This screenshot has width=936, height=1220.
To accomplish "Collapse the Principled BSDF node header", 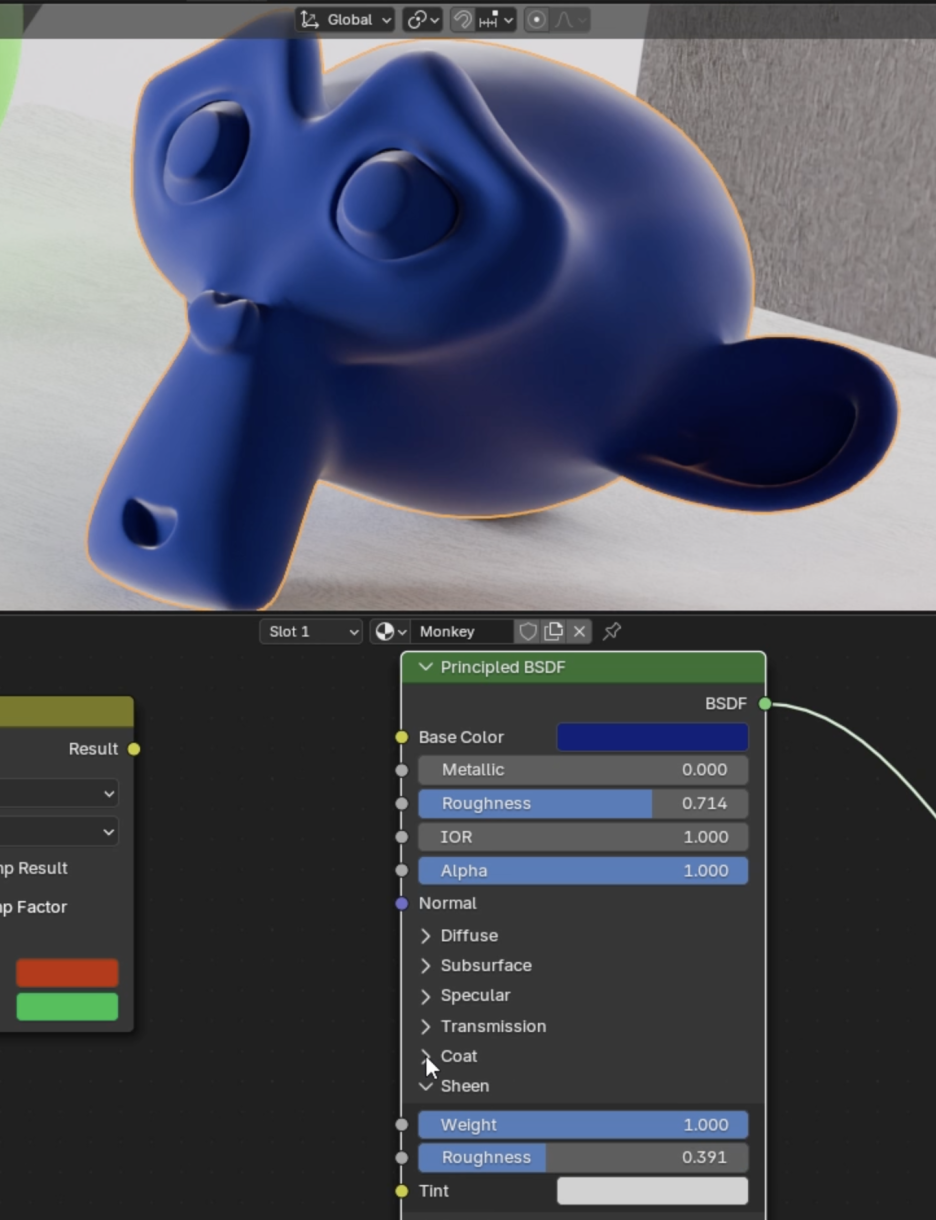I will (426, 667).
